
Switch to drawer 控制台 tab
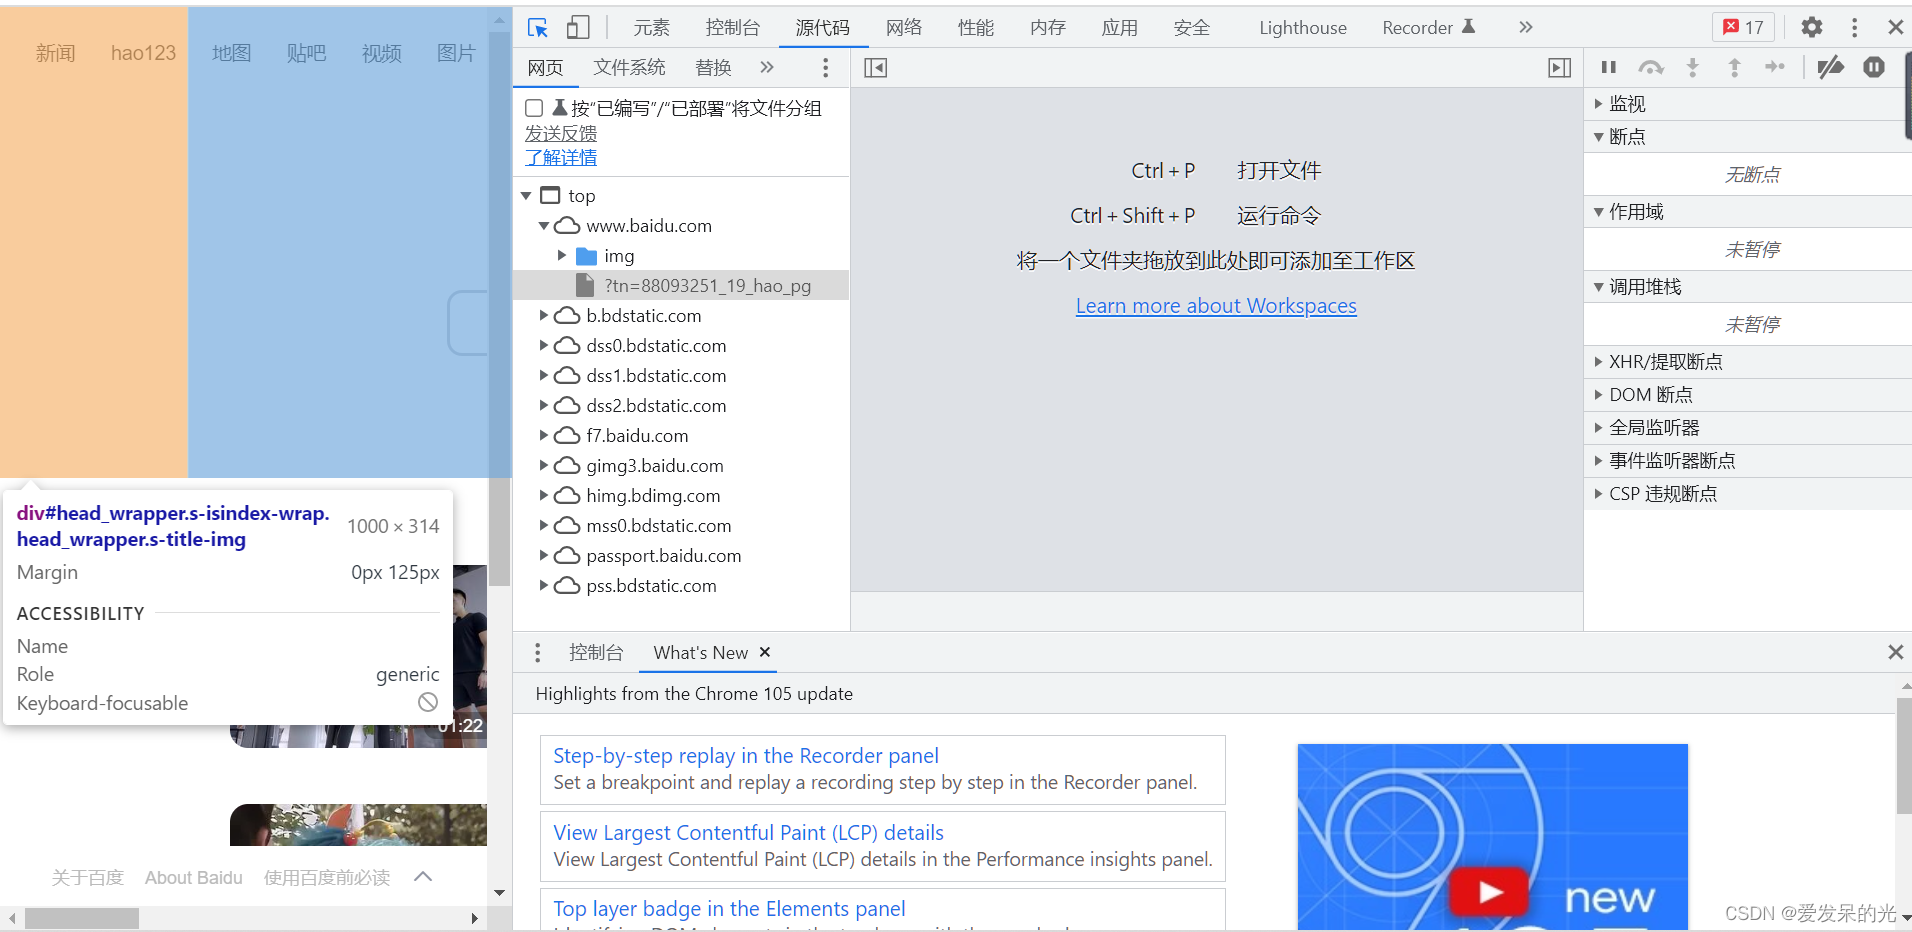point(596,653)
